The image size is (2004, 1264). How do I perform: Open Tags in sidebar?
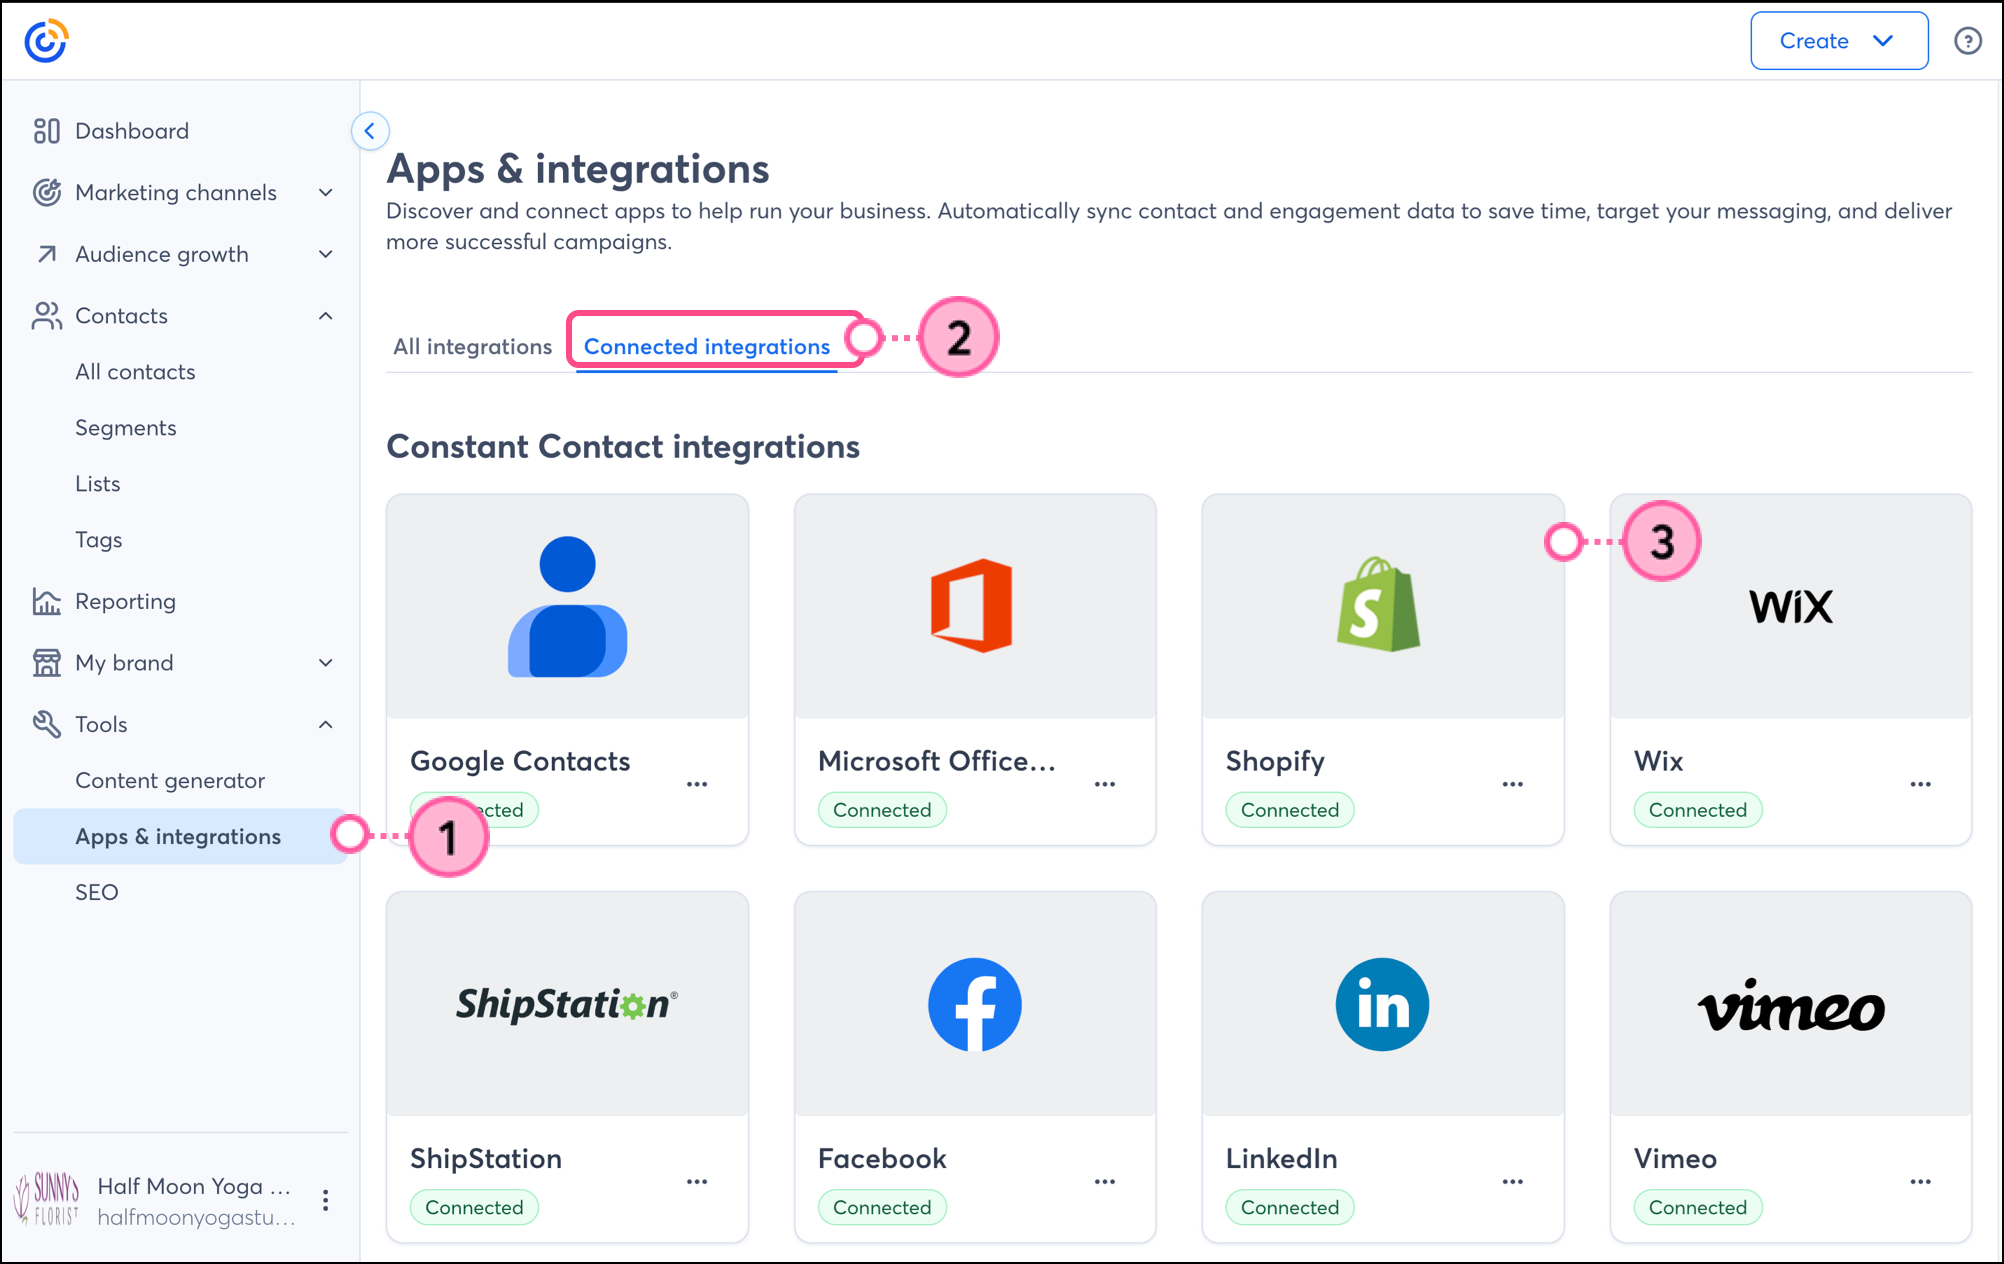pyautogui.click(x=98, y=540)
